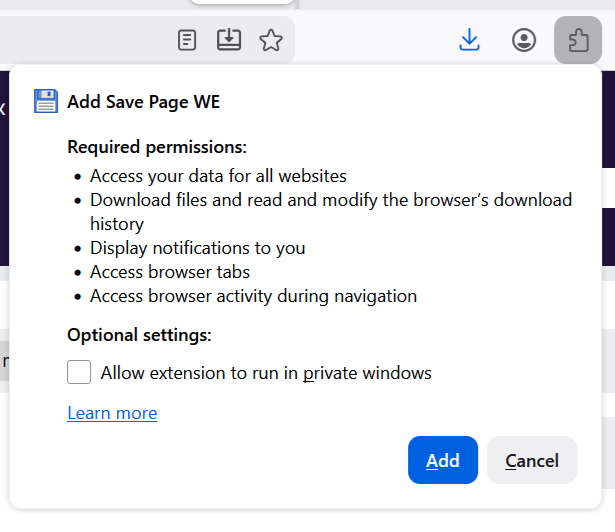Select 'Access your data for all websites' text

(x=218, y=176)
